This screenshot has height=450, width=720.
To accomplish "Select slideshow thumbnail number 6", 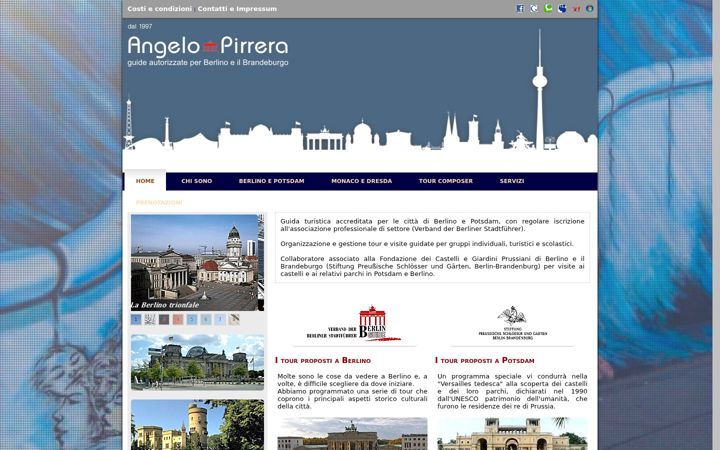I will [x=206, y=319].
